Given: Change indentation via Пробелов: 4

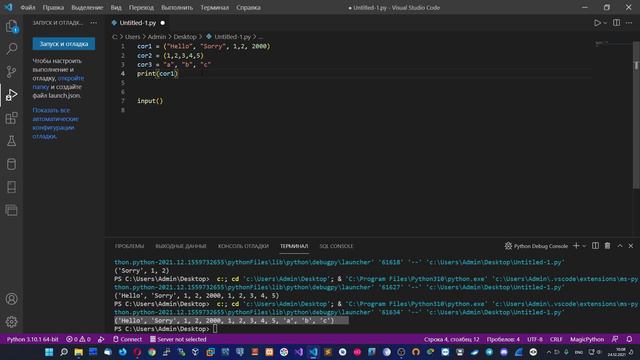Looking at the screenshot, I should tap(503, 339).
